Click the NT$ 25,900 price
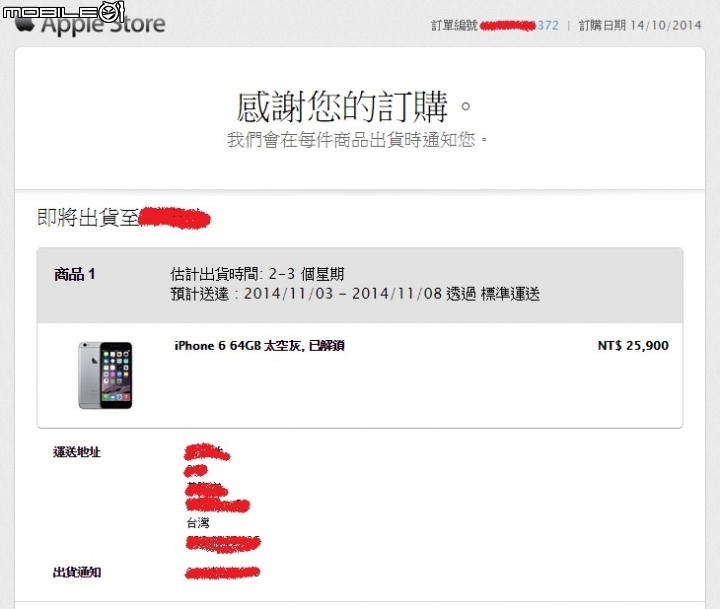720x609 pixels. (633, 345)
